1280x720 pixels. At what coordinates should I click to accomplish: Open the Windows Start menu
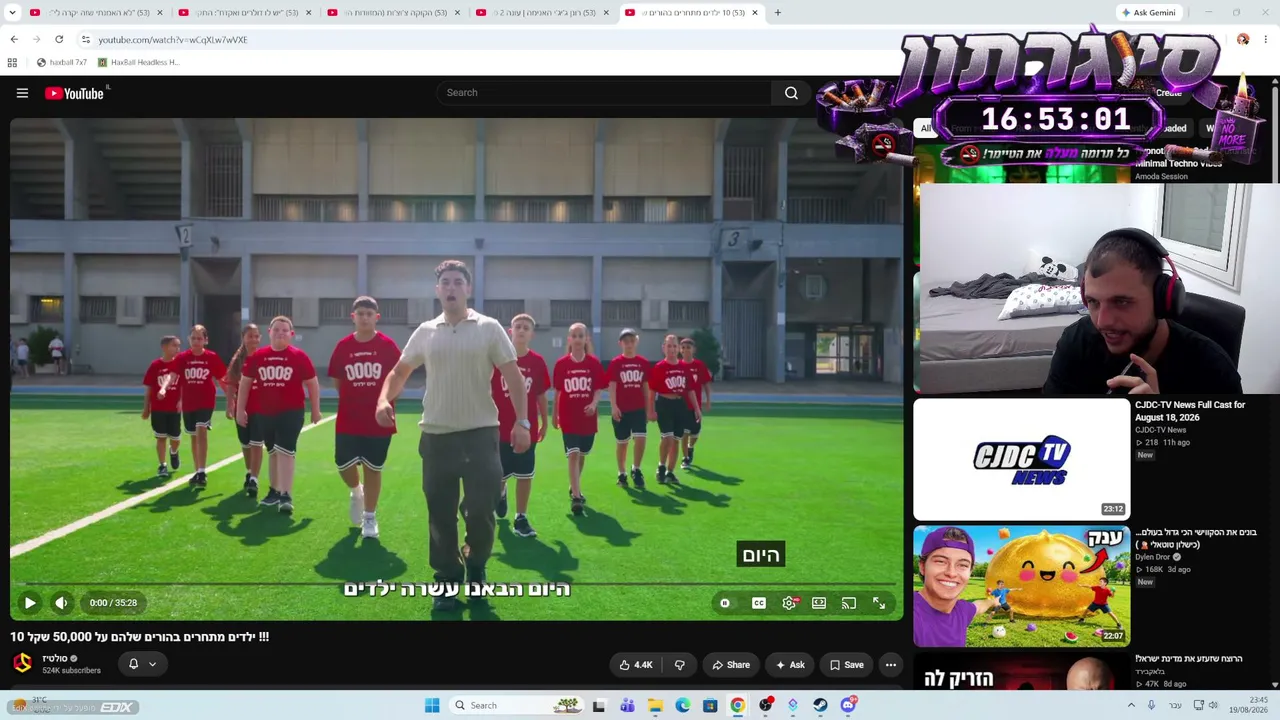pos(432,705)
